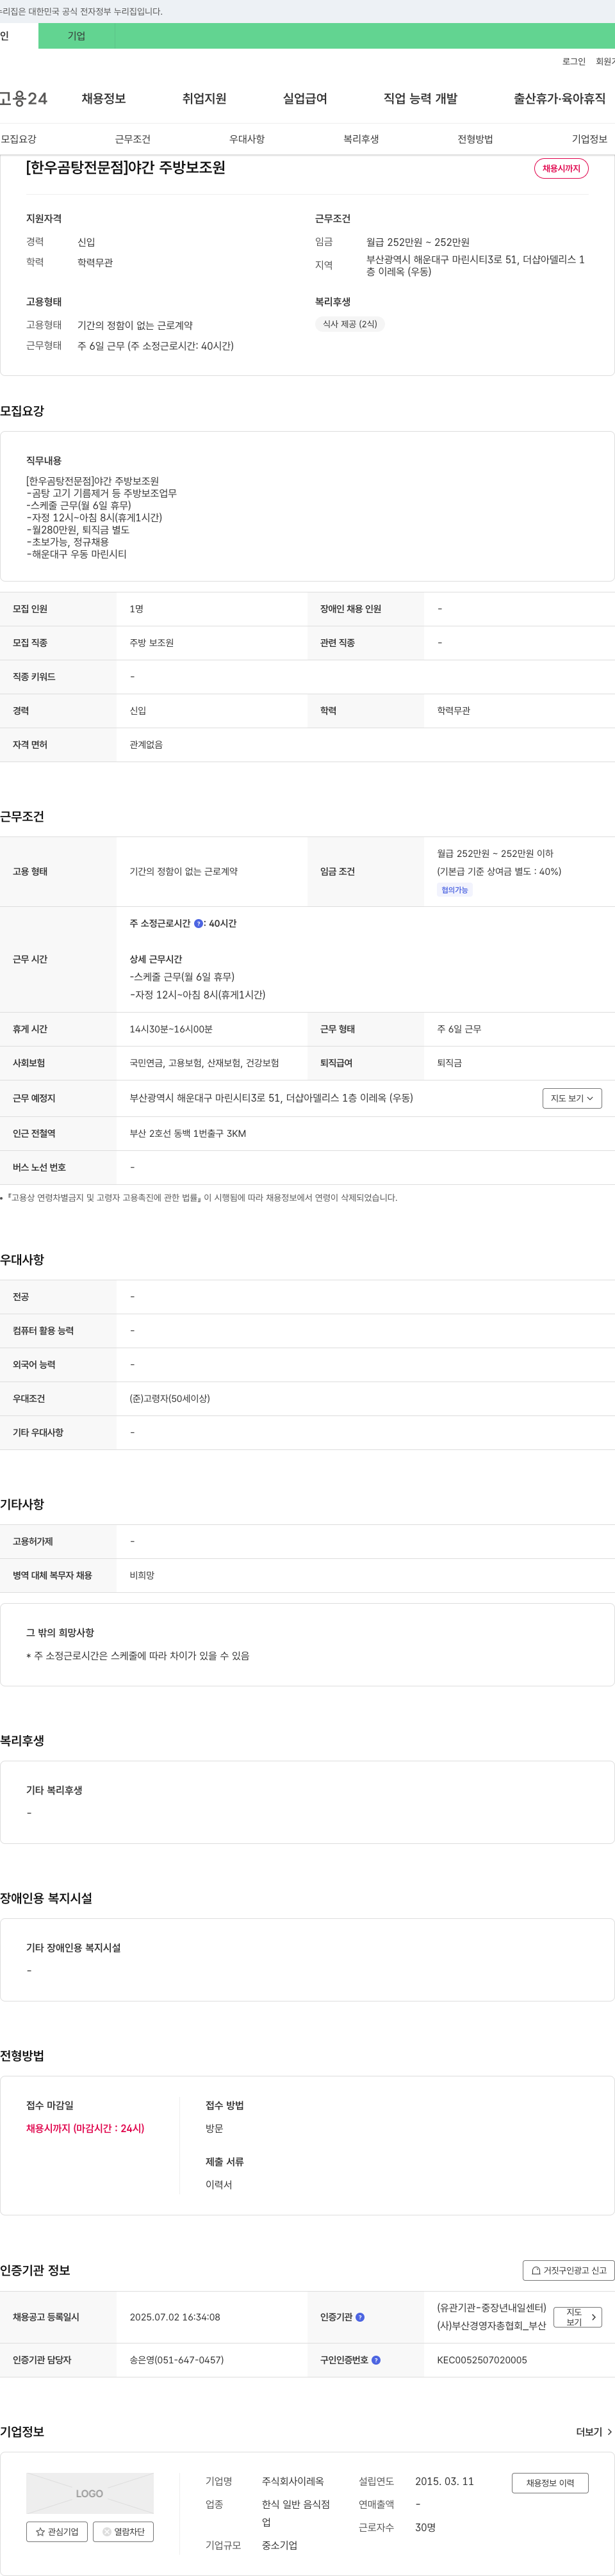Select the founding date 2015. 03. 11
Viewport: 615px width, 2576px height.
pos(445,2482)
